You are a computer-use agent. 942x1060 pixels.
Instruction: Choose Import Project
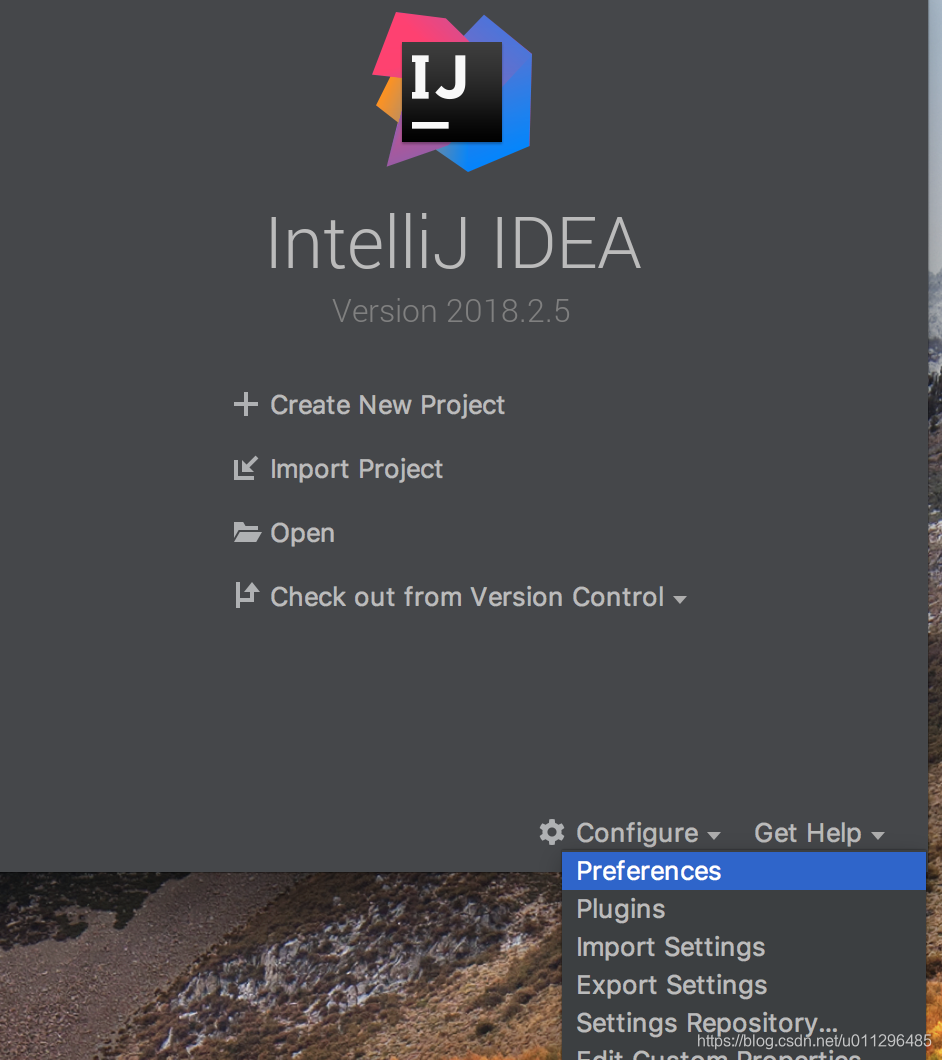tap(356, 468)
